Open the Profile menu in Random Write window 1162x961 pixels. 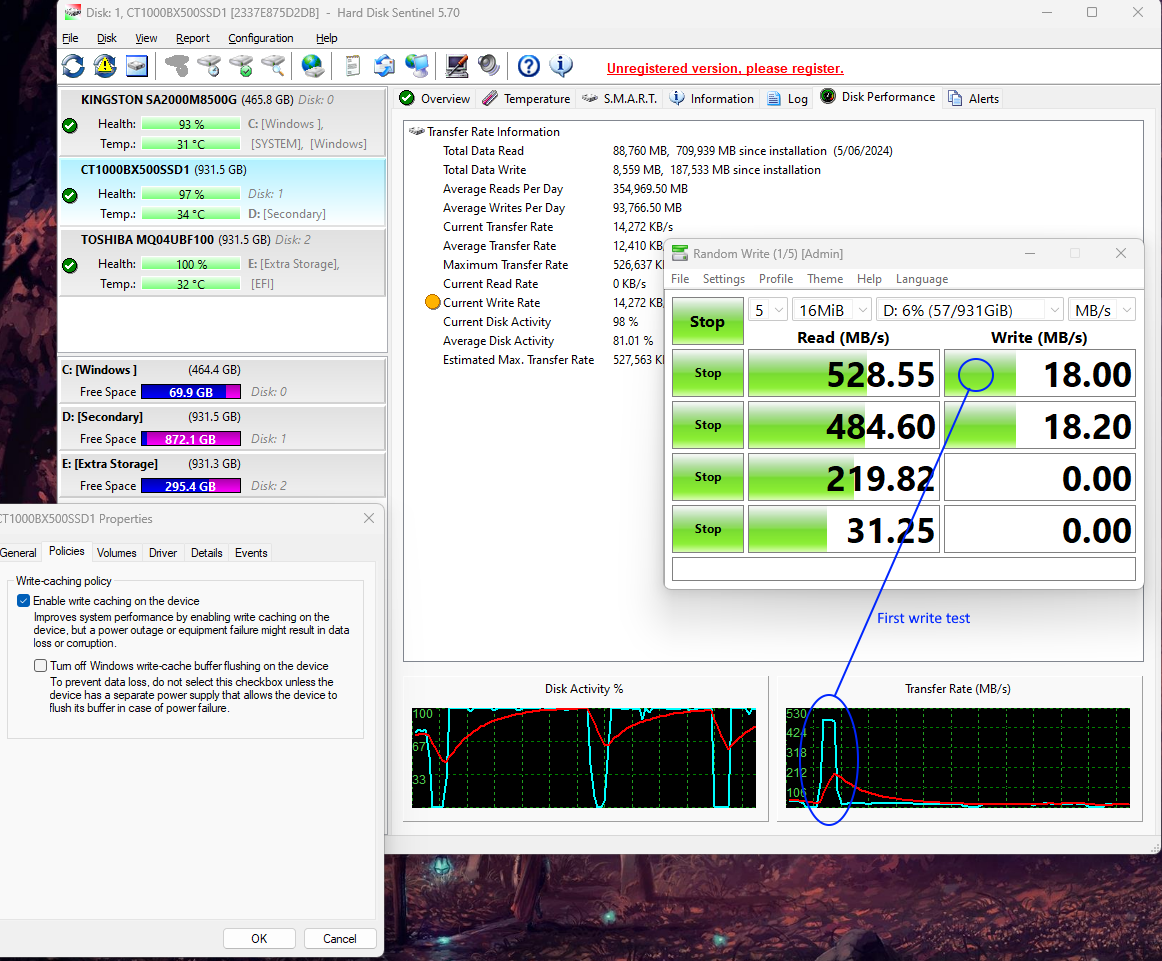click(x=776, y=279)
